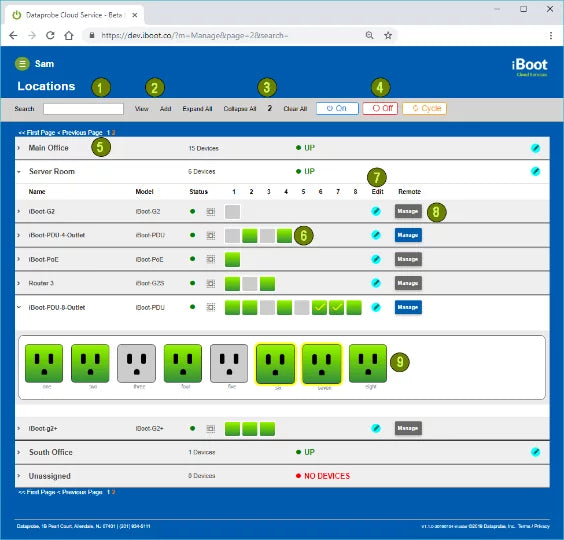Turn selected outlets On
The image size is (564, 540).
point(337,108)
